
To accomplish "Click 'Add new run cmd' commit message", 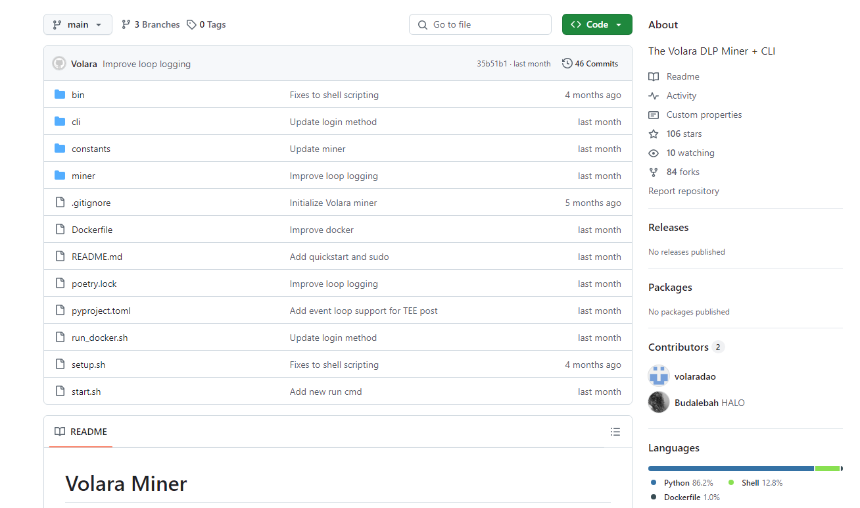I will (326, 392).
